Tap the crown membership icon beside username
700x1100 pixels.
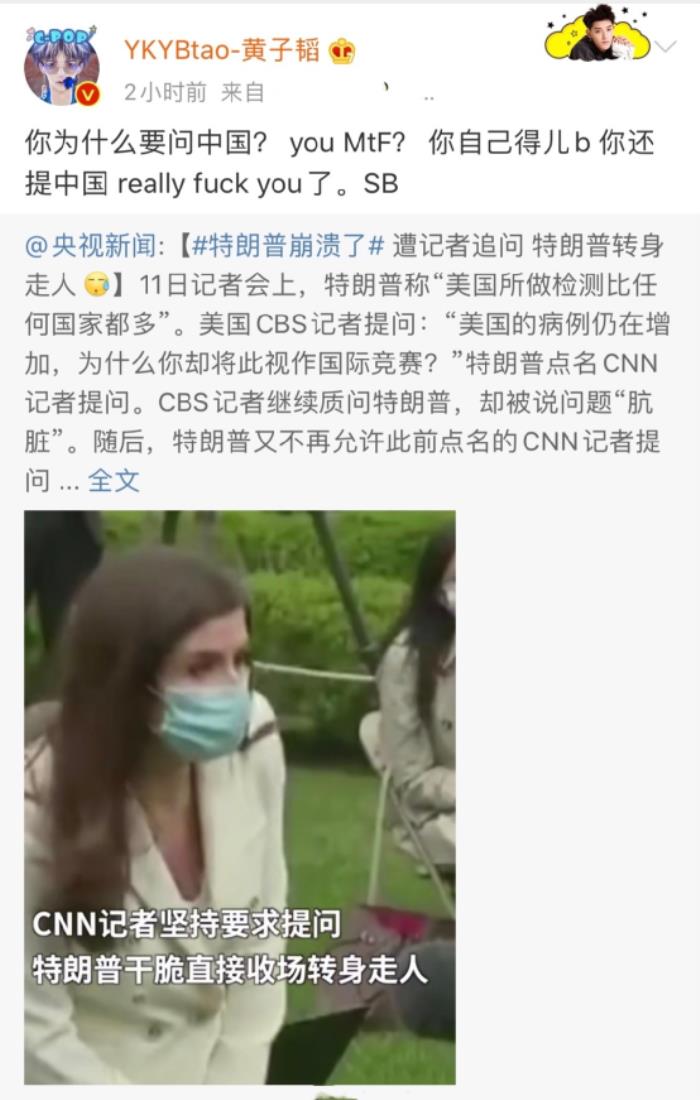342,51
